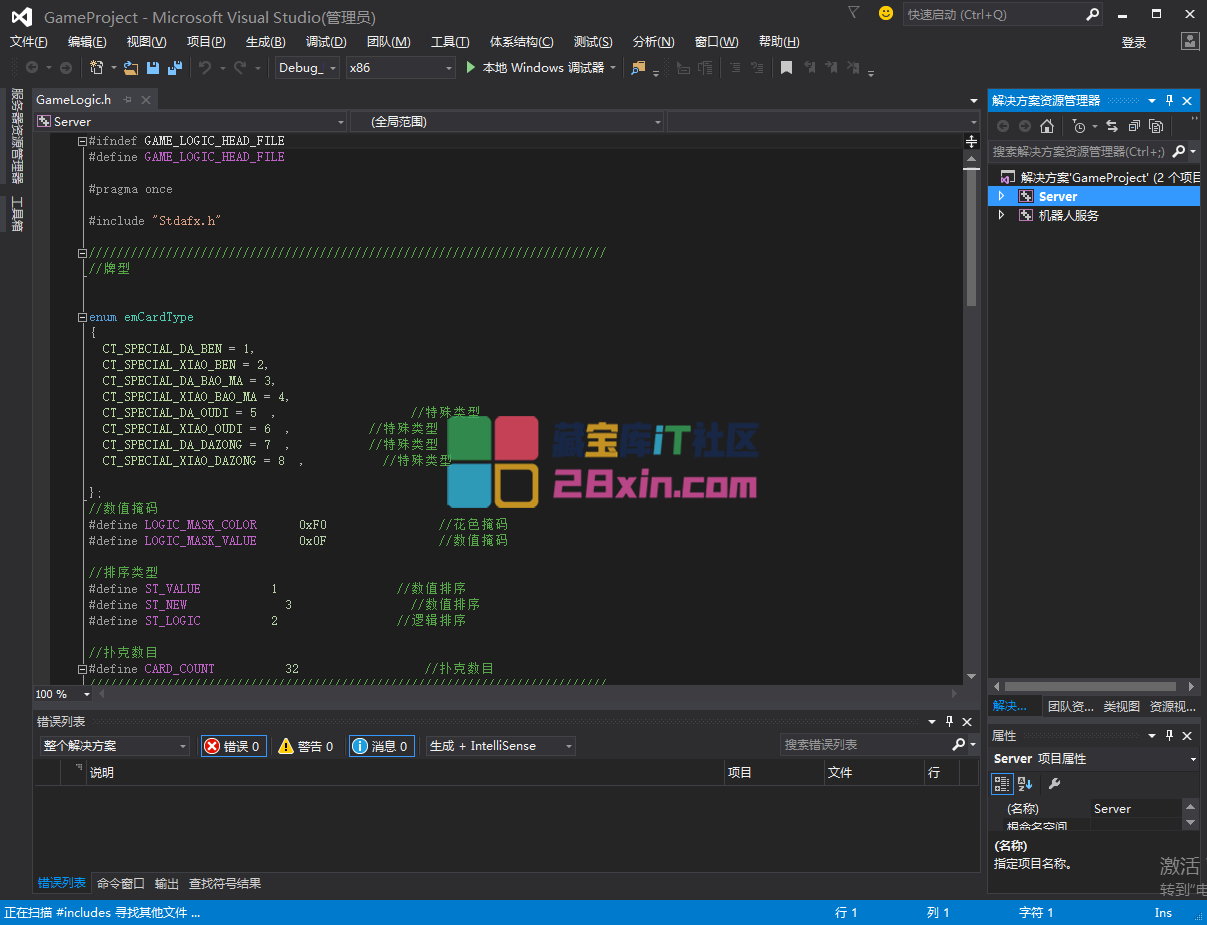Image resolution: width=1207 pixels, height=925 pixels.
Task: Switch to the 命令窗口 tab
Action: tap(121, 883)
